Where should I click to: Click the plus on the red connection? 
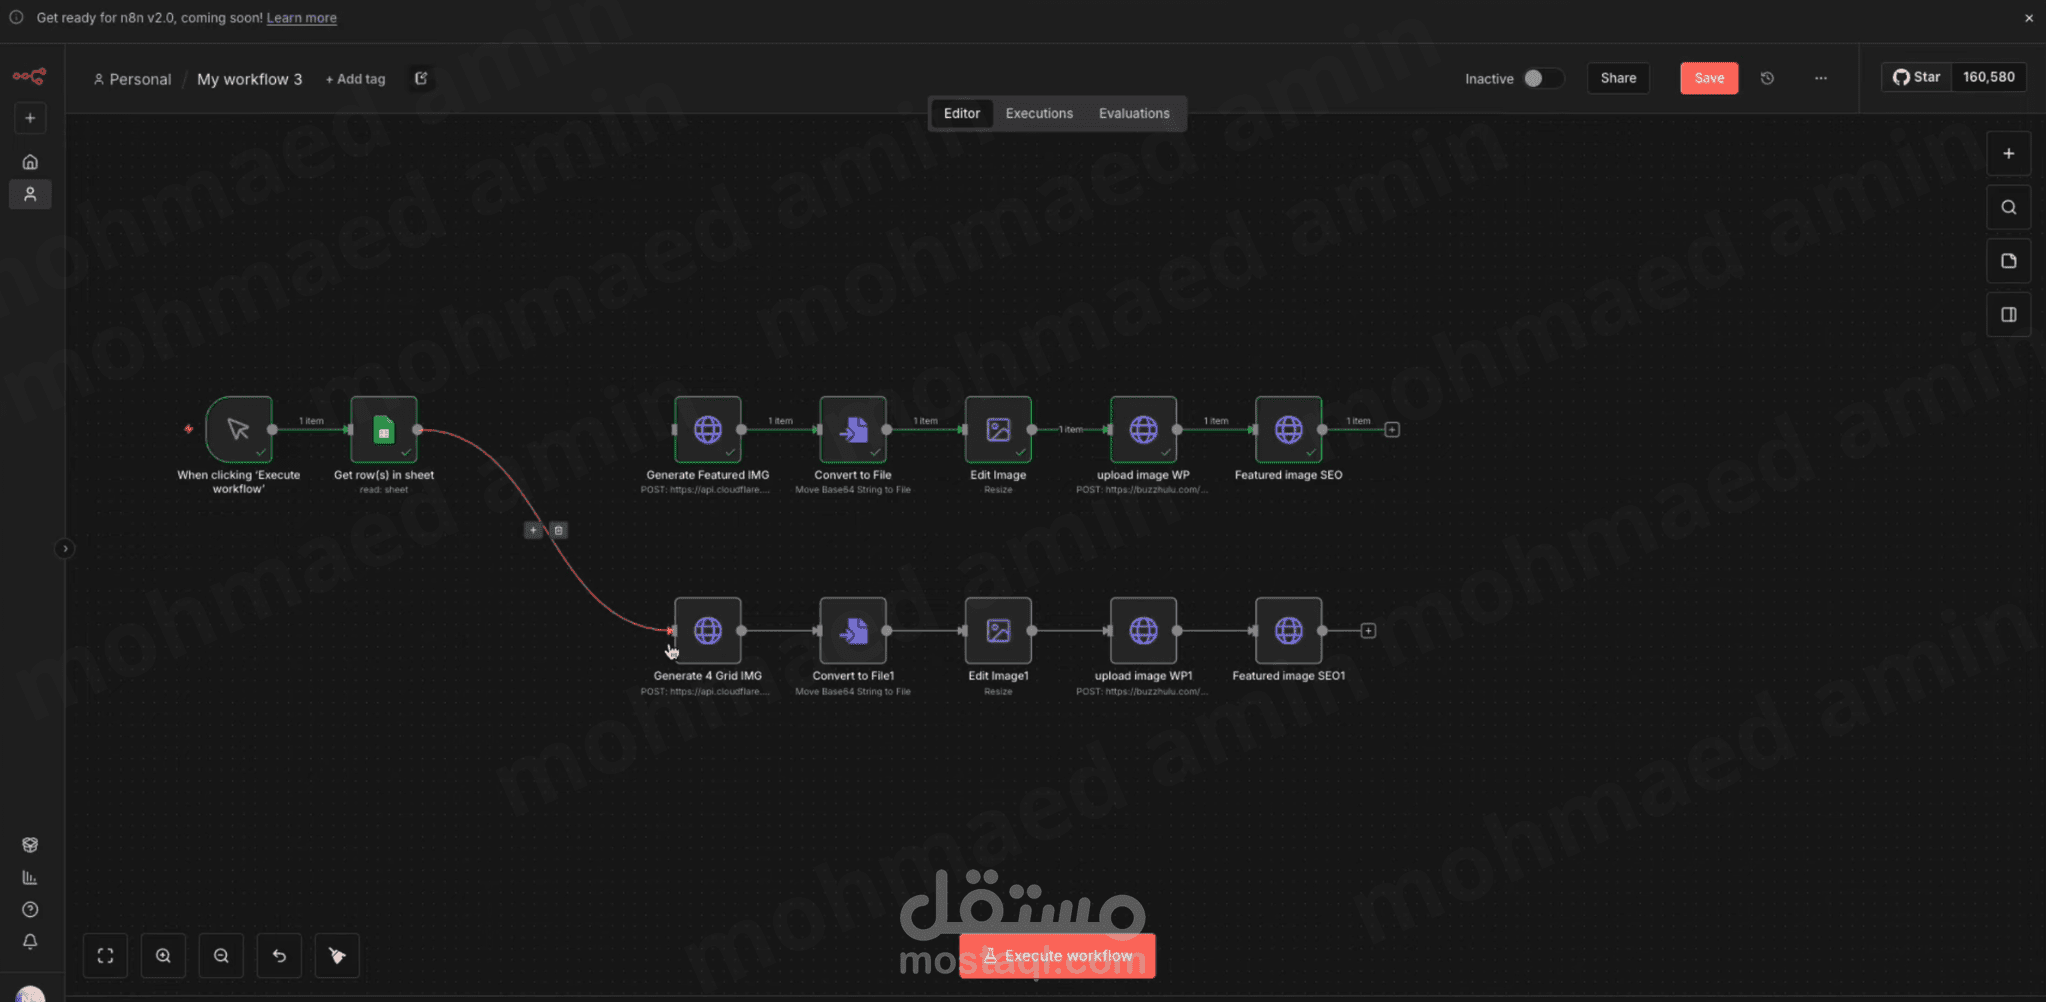tap(533, 530)
